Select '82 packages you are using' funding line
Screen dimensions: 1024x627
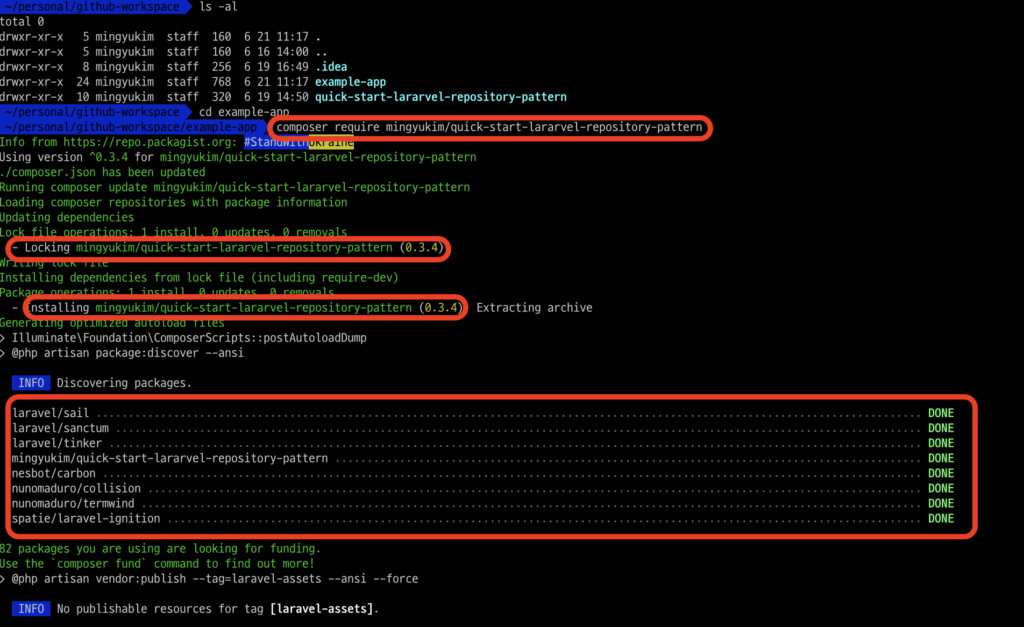(x=161, y=549)
